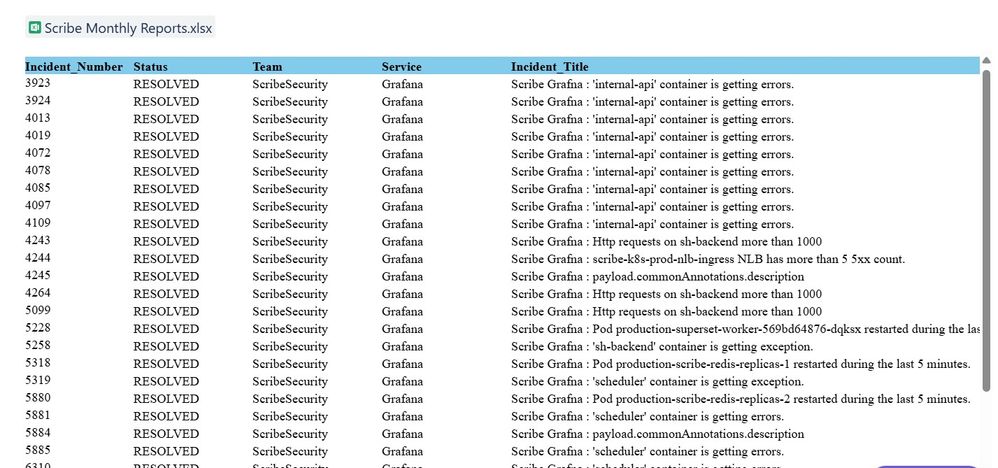Click the vertical scrollbar thumb of the table

(986, 229)
